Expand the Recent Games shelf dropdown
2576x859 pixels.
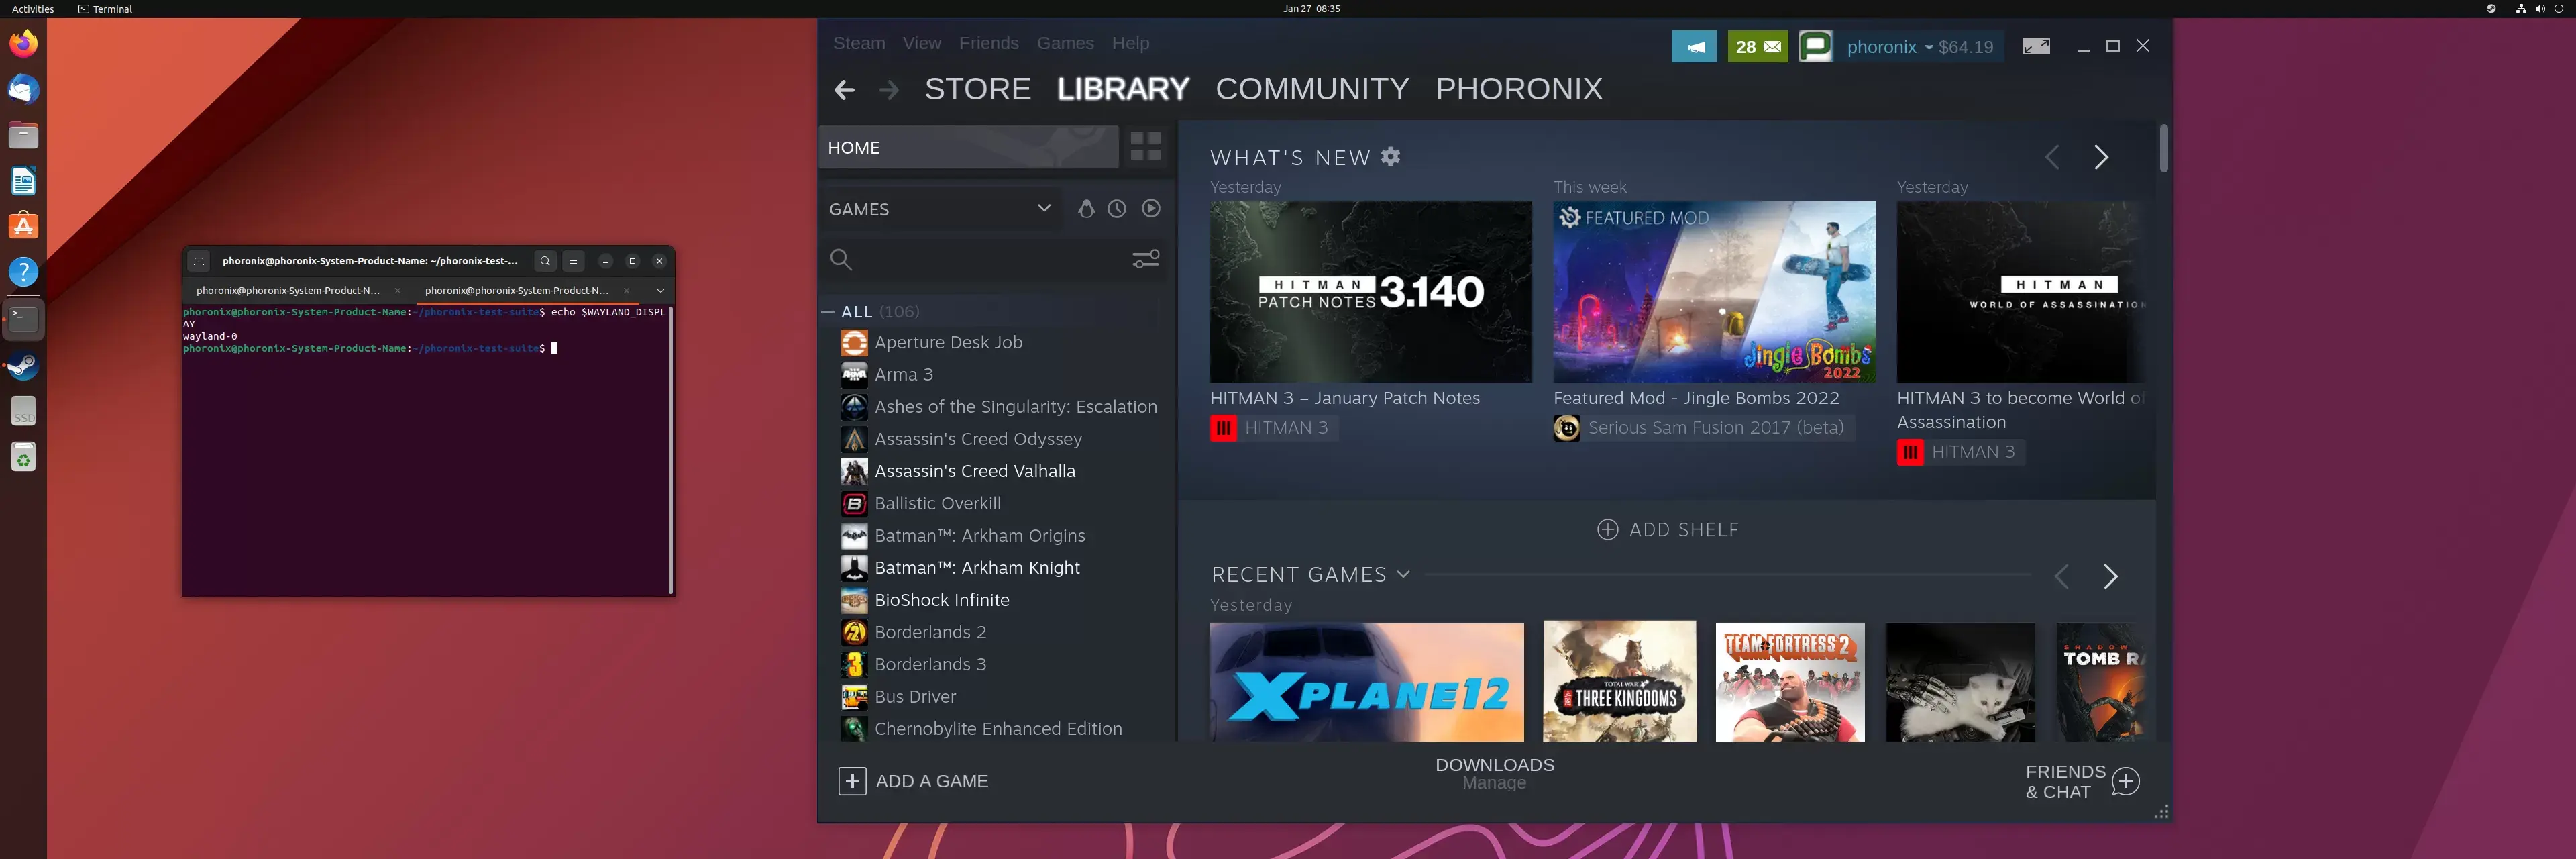[x=1403, y=574]
